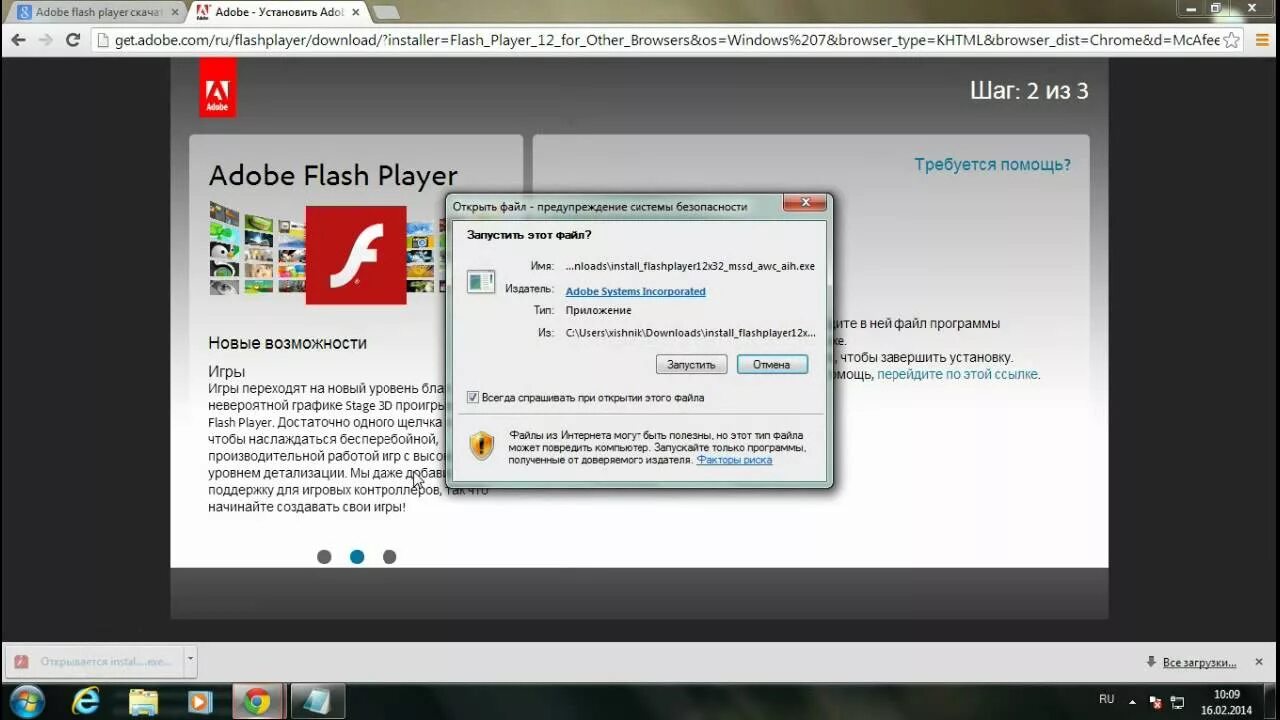Close the downloads bar

[x=1258, y=662]
